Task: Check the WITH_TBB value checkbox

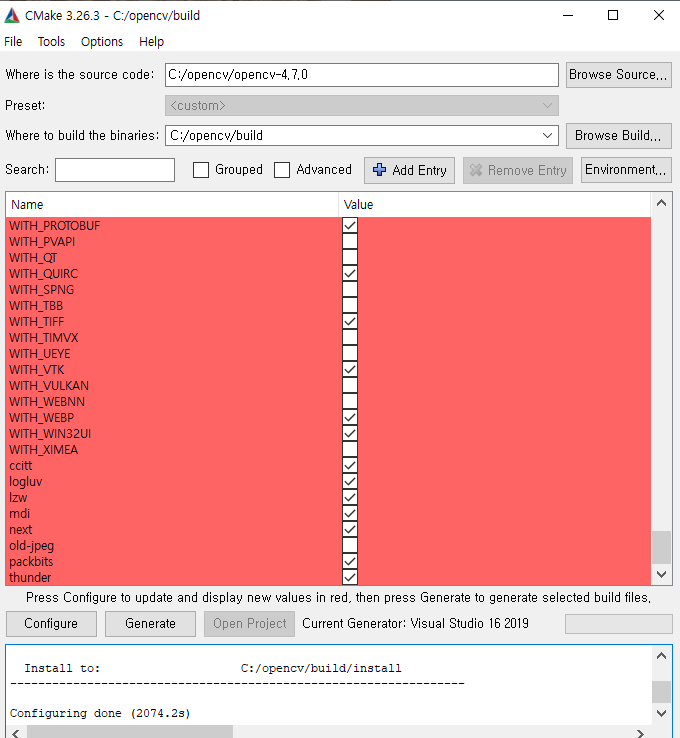Action: click(350, 305)
